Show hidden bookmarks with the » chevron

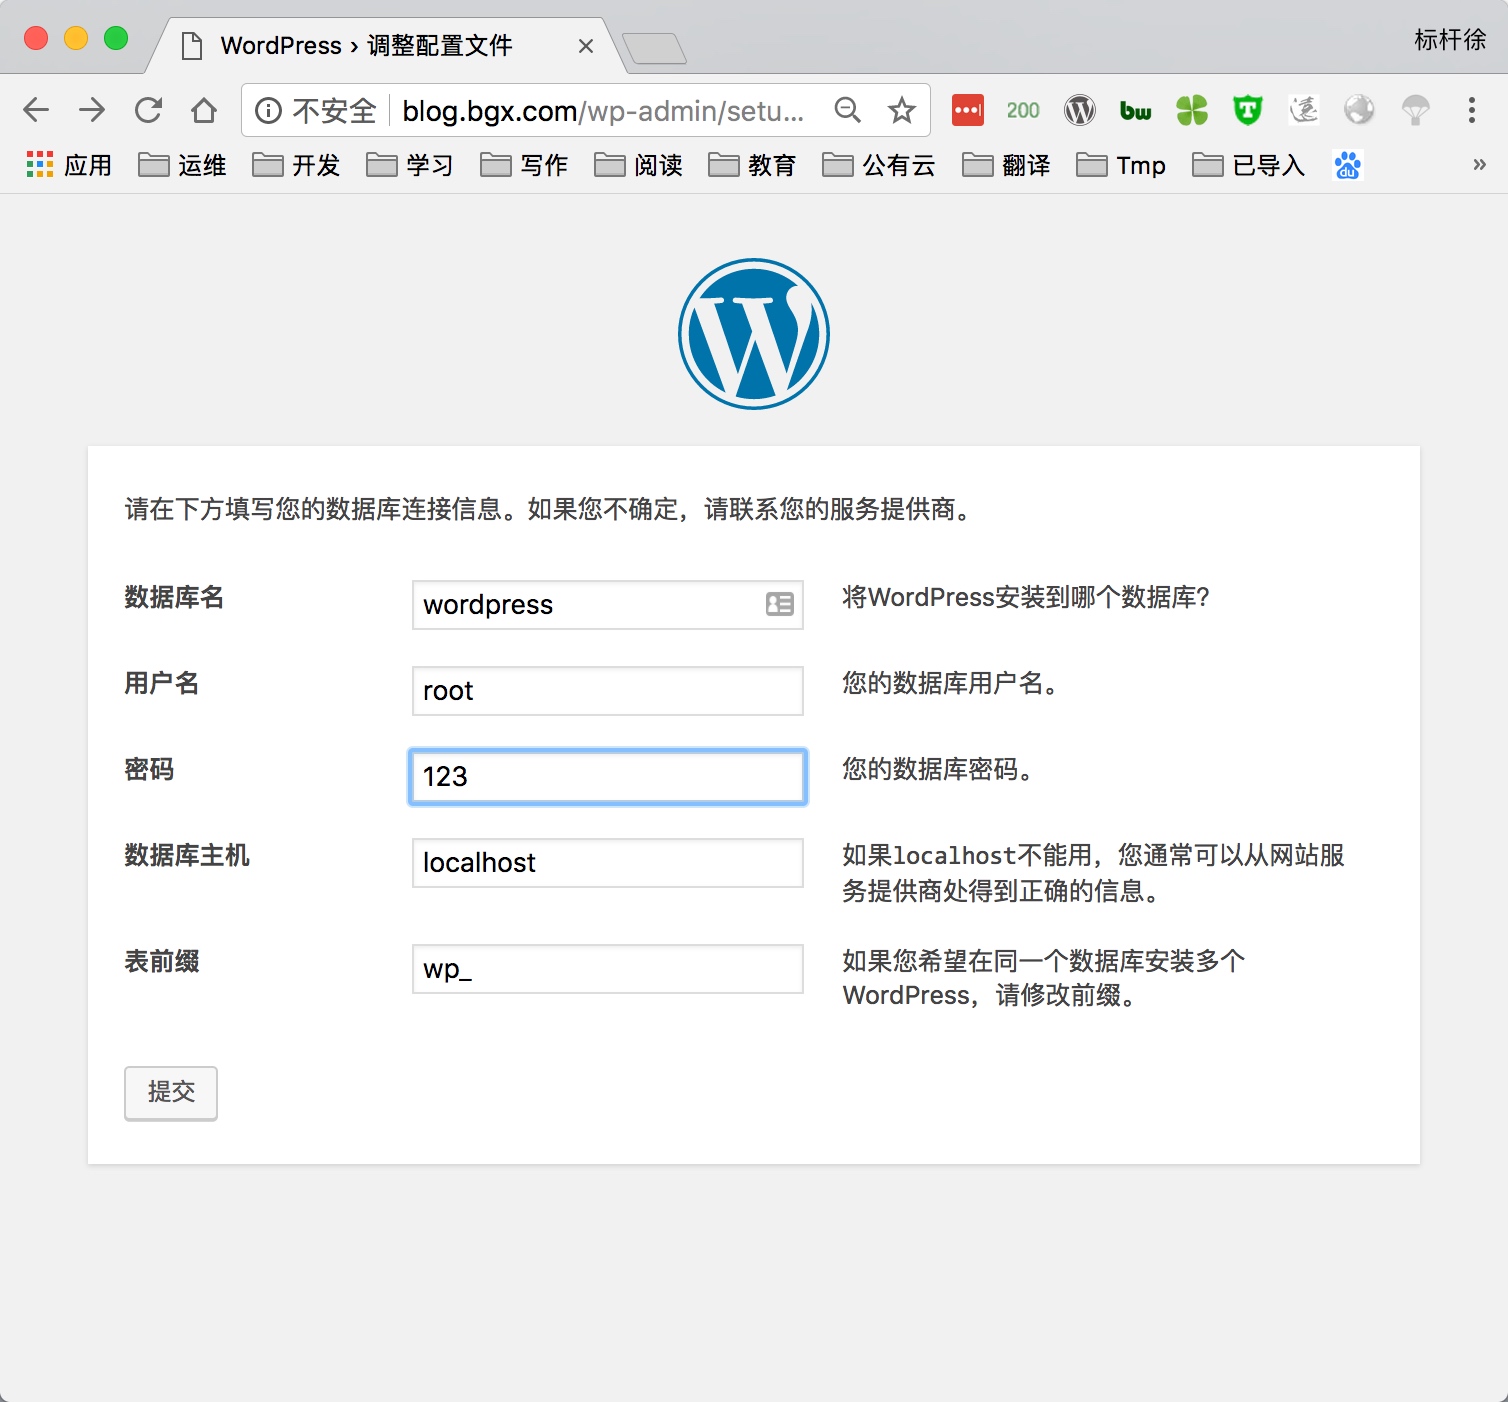click(x=1479, y=165)
